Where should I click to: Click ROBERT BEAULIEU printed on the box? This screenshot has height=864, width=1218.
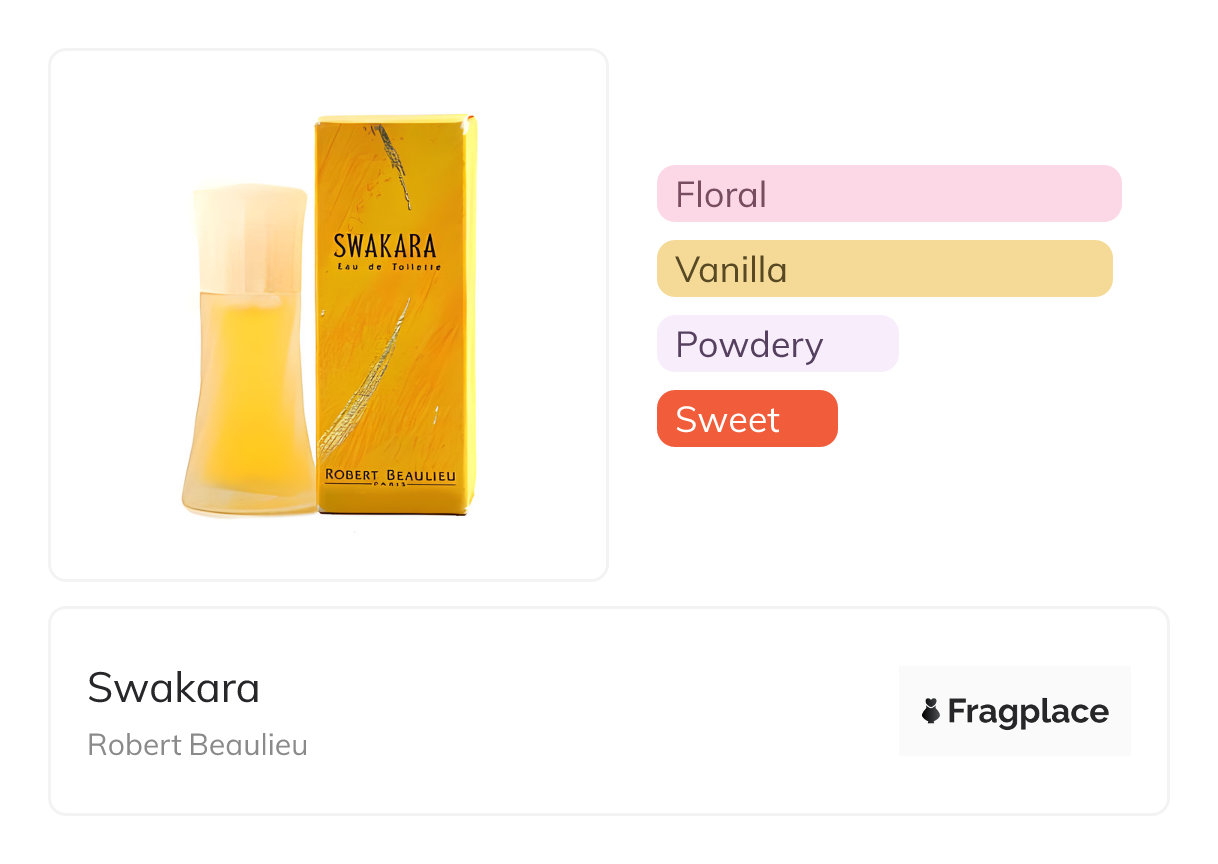pyautogui.click(x=390, y=475)
